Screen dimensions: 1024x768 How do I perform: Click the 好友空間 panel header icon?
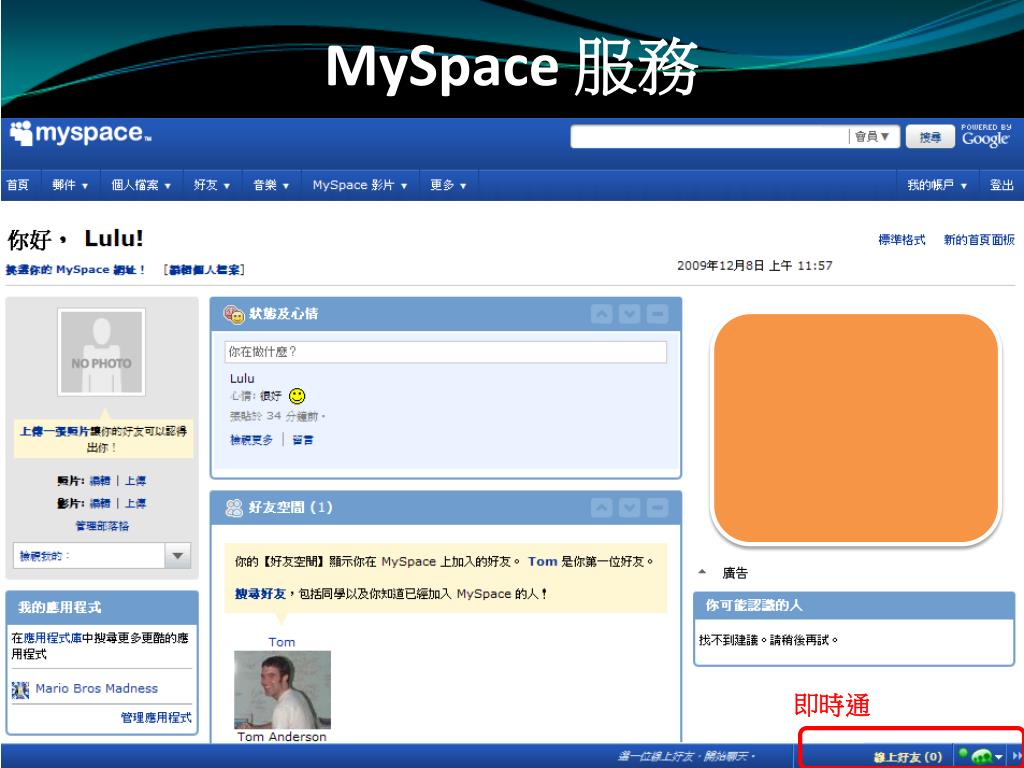pos(234,508)
